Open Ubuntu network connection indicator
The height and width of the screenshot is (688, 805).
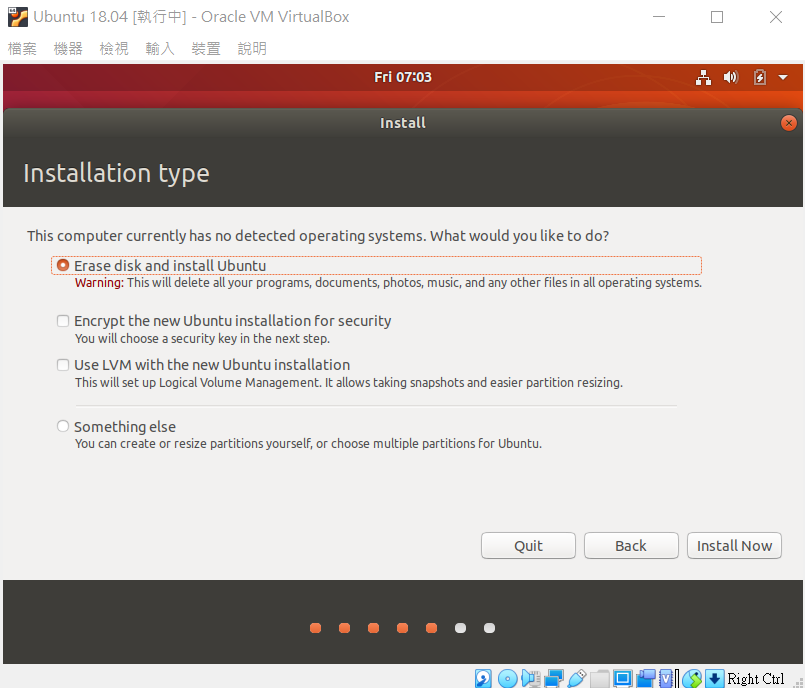point(703,78)
